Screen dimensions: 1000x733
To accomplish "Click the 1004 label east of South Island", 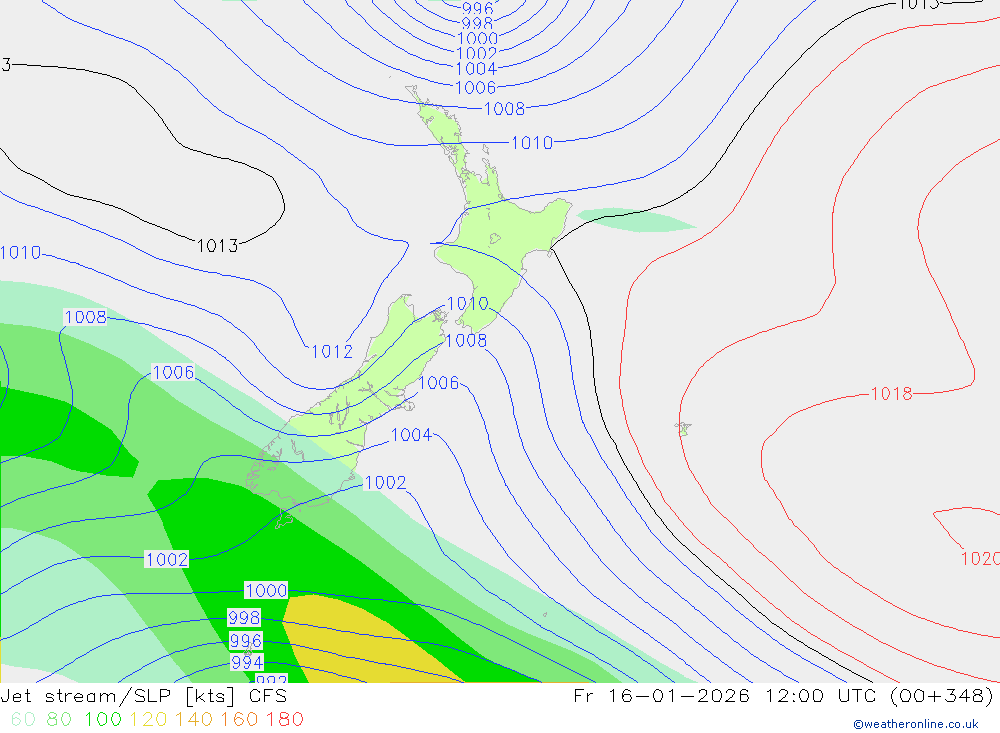I will pos(411,435).
